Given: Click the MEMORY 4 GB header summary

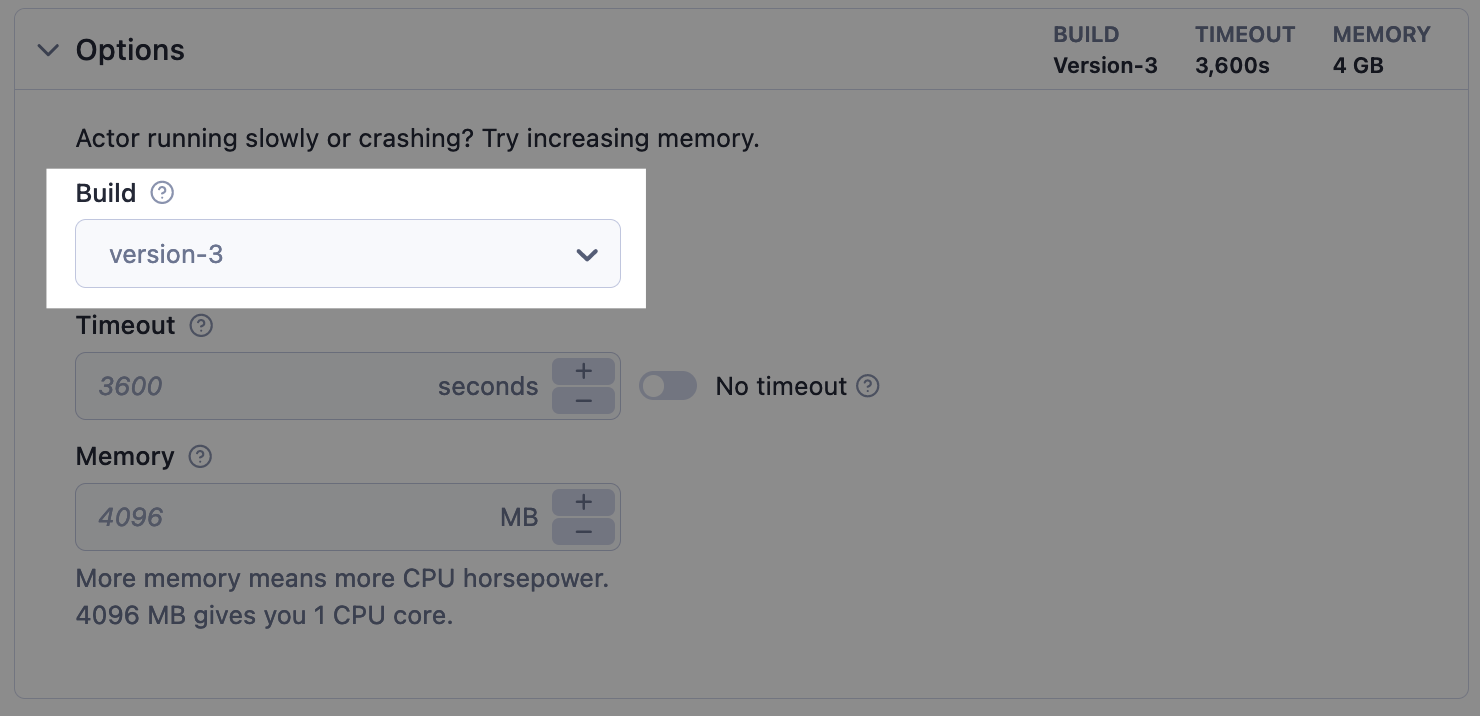Looking at the screenshot, I should click(1381, 50).
